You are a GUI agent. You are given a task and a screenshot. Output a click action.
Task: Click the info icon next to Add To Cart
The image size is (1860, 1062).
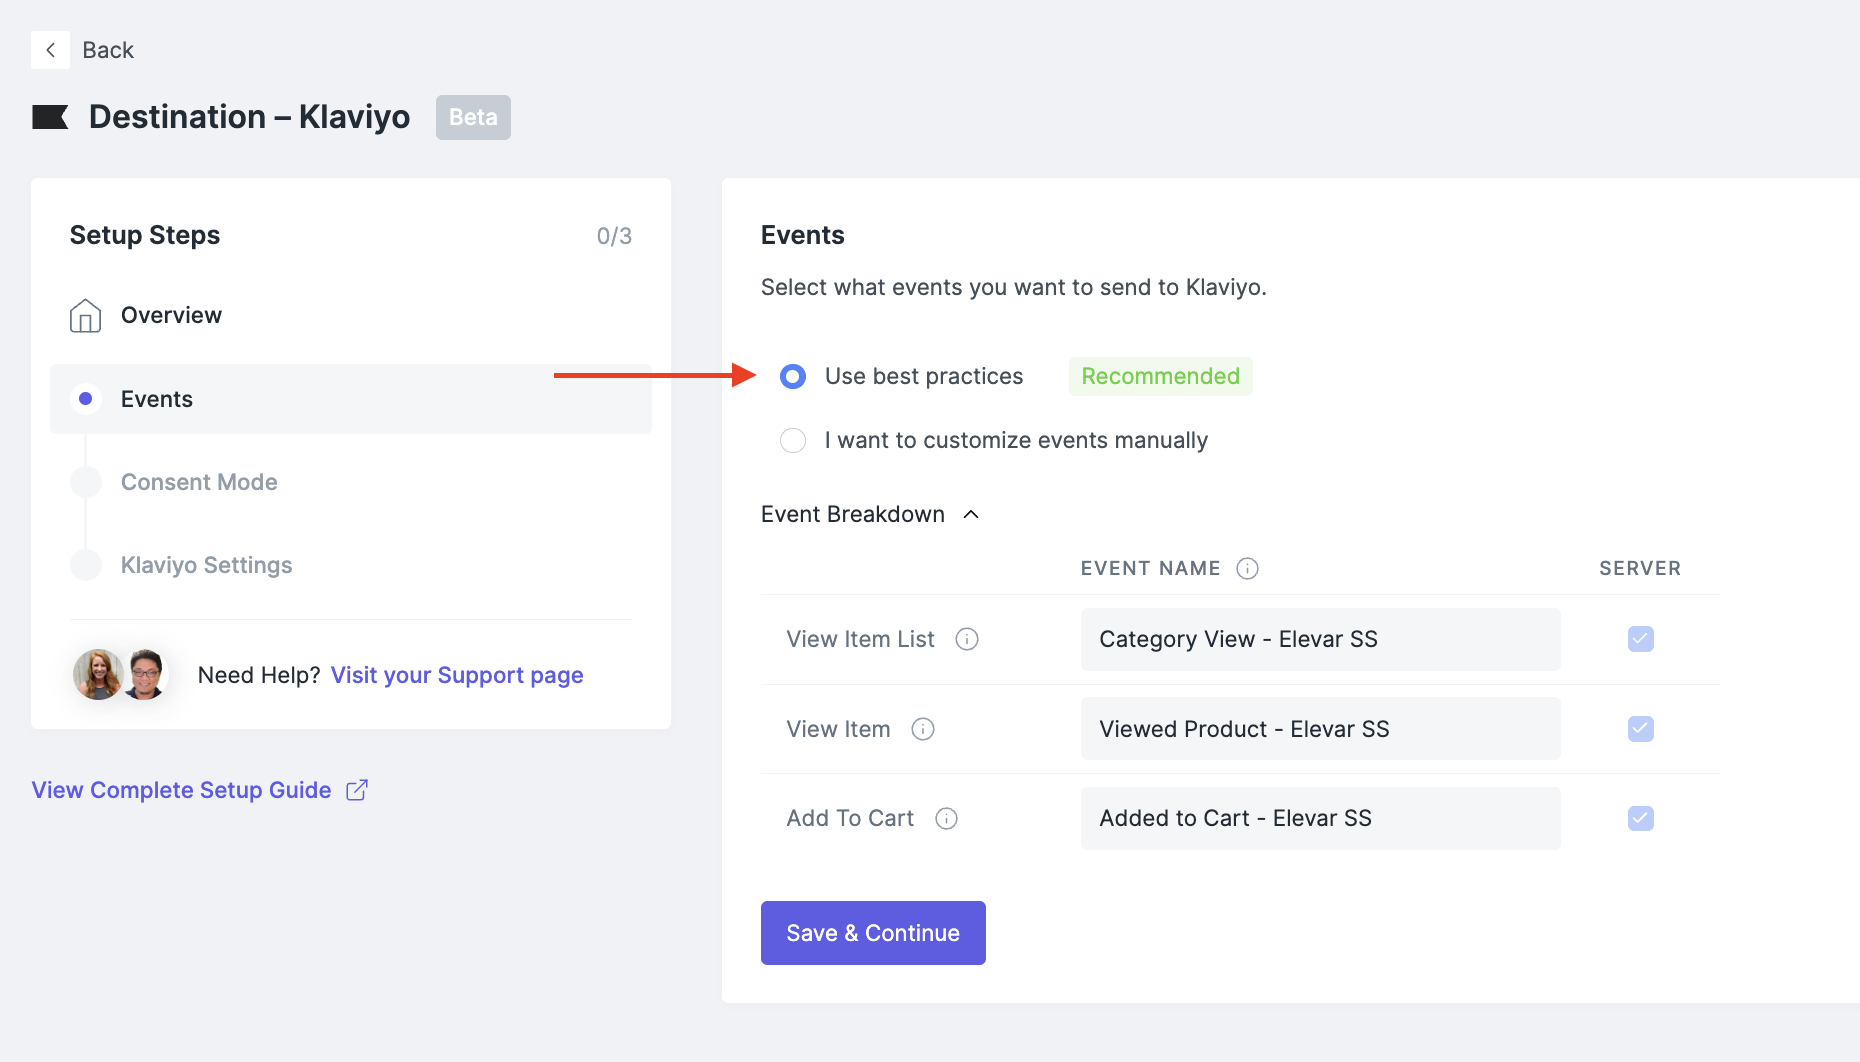click(x=946, y=818)
